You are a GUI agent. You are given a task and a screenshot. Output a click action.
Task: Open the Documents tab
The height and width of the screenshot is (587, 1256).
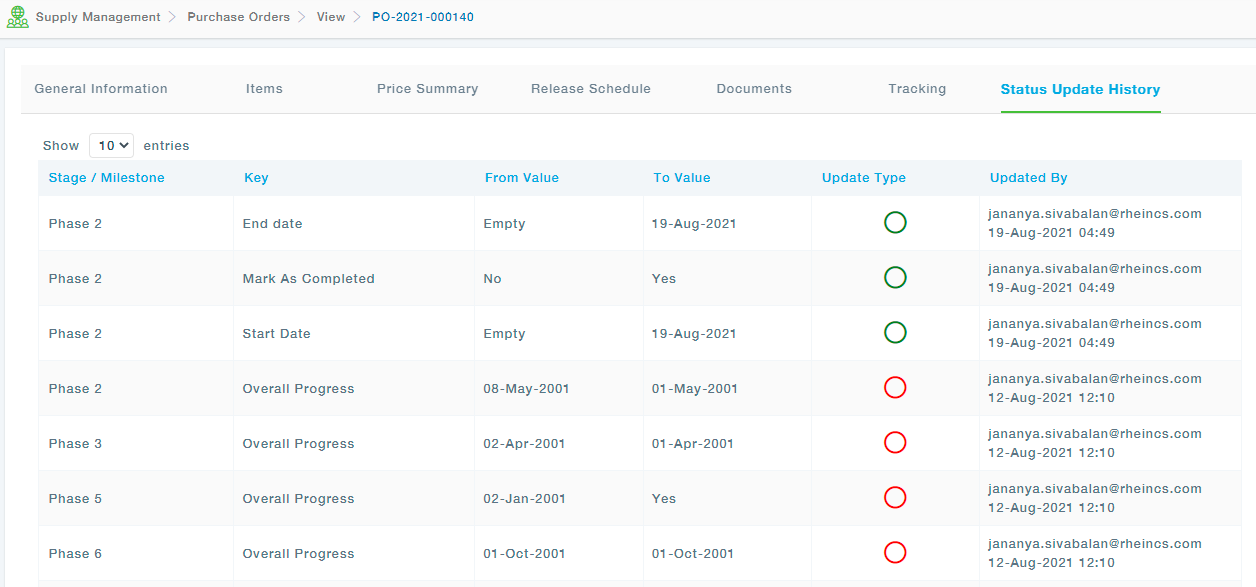(x=754, y=89)
